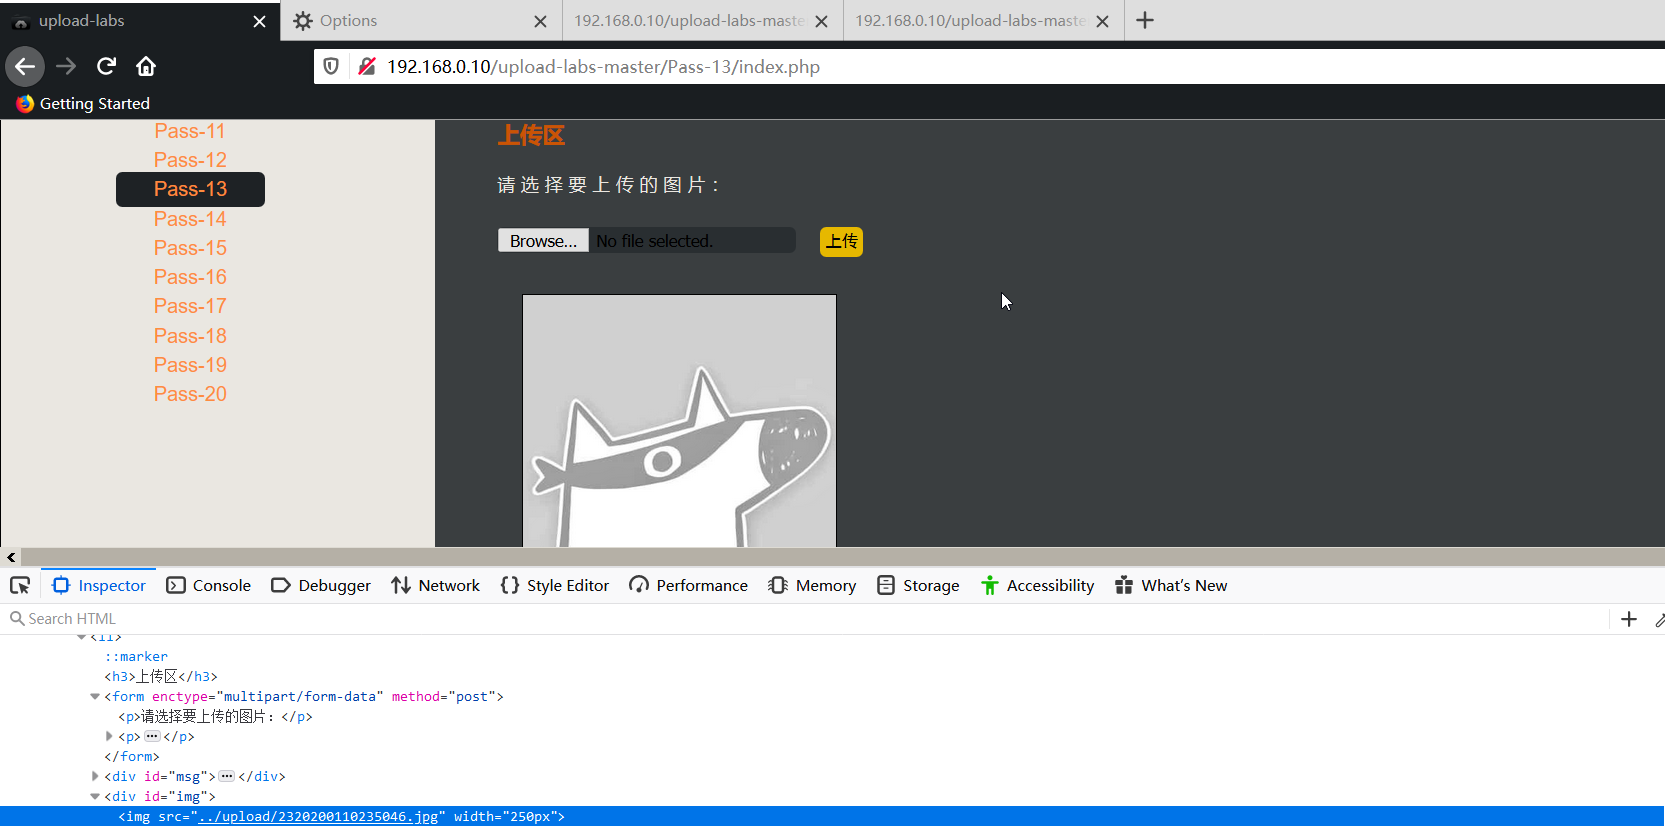Select the closing form tag line
The image size is (1665, 829).
(x=132, y=757)
